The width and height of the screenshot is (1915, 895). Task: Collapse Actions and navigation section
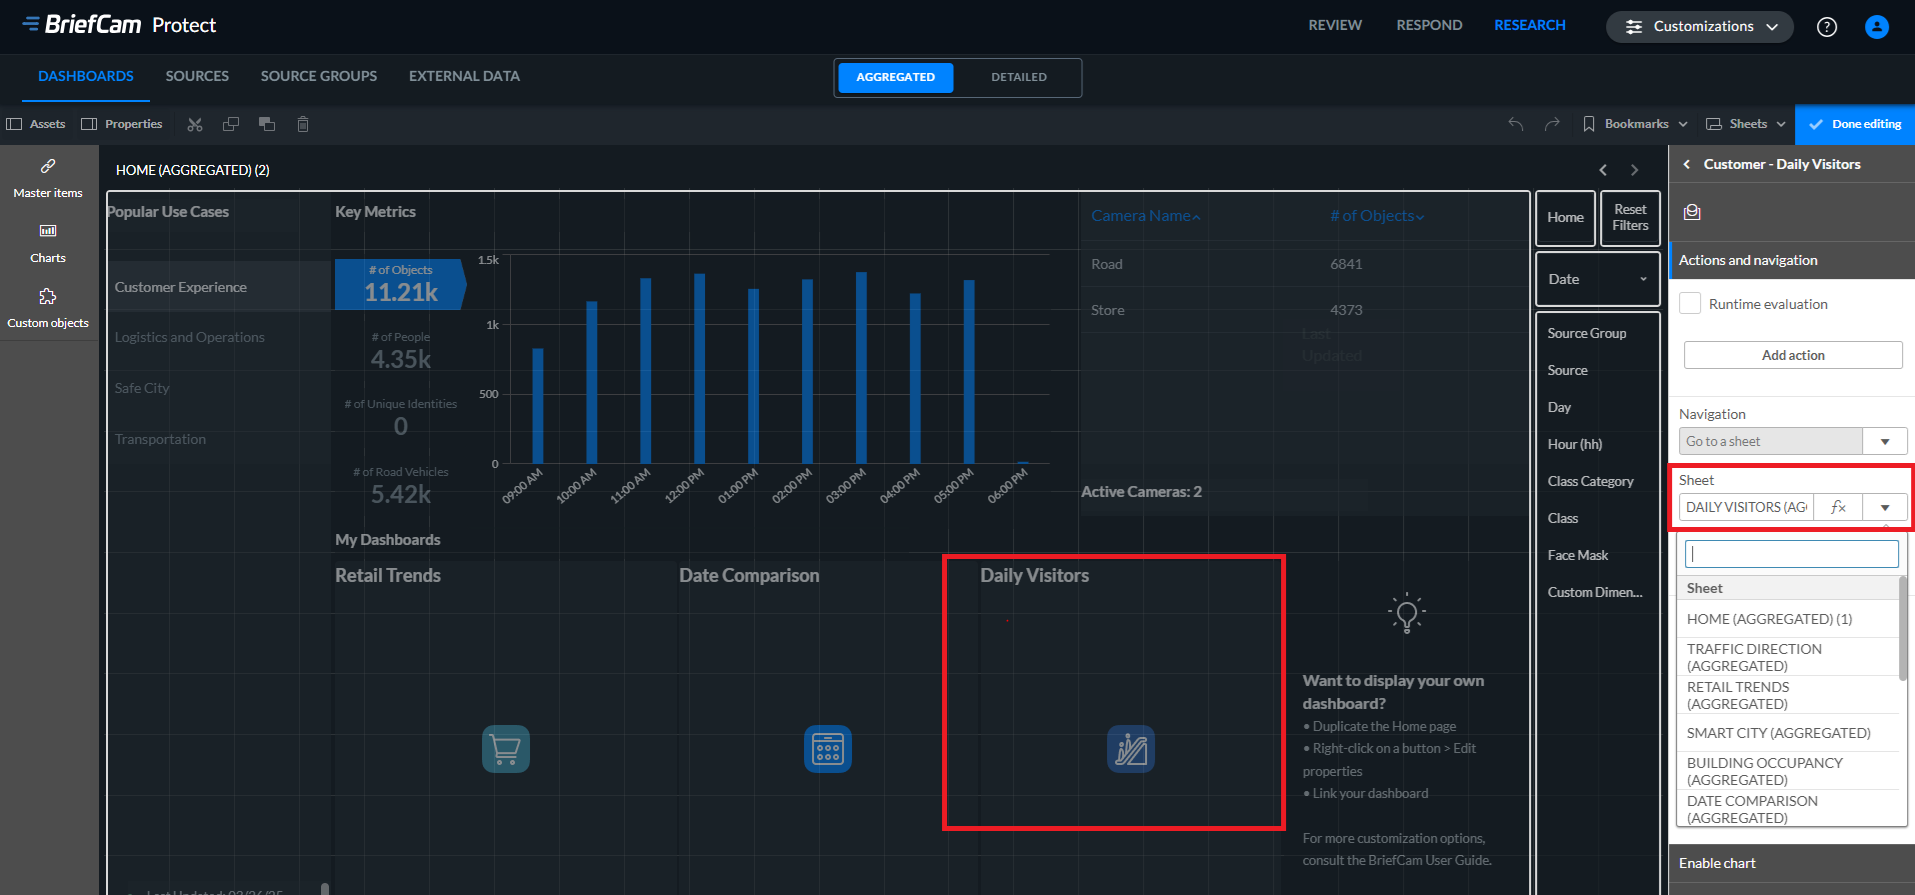1792,260
